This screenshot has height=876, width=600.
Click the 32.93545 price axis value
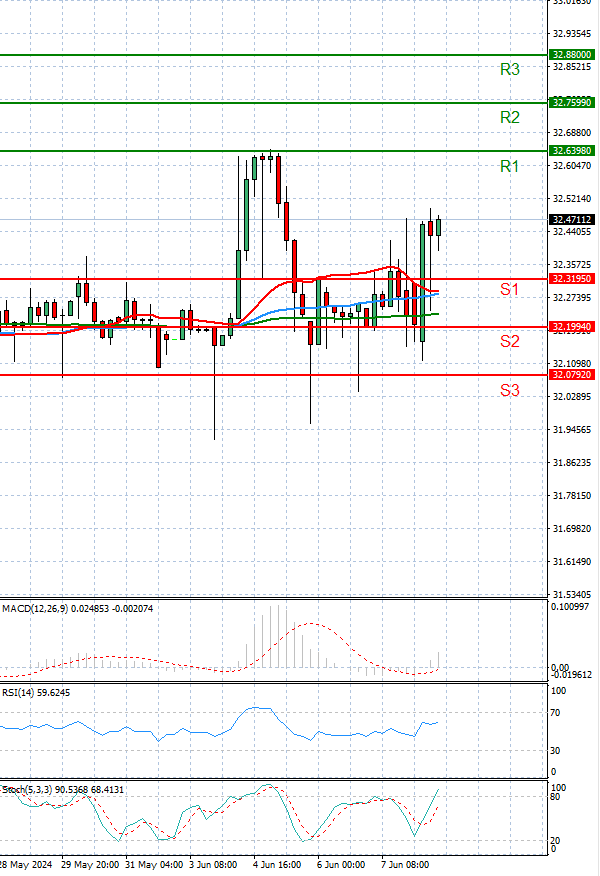(572, 34)
